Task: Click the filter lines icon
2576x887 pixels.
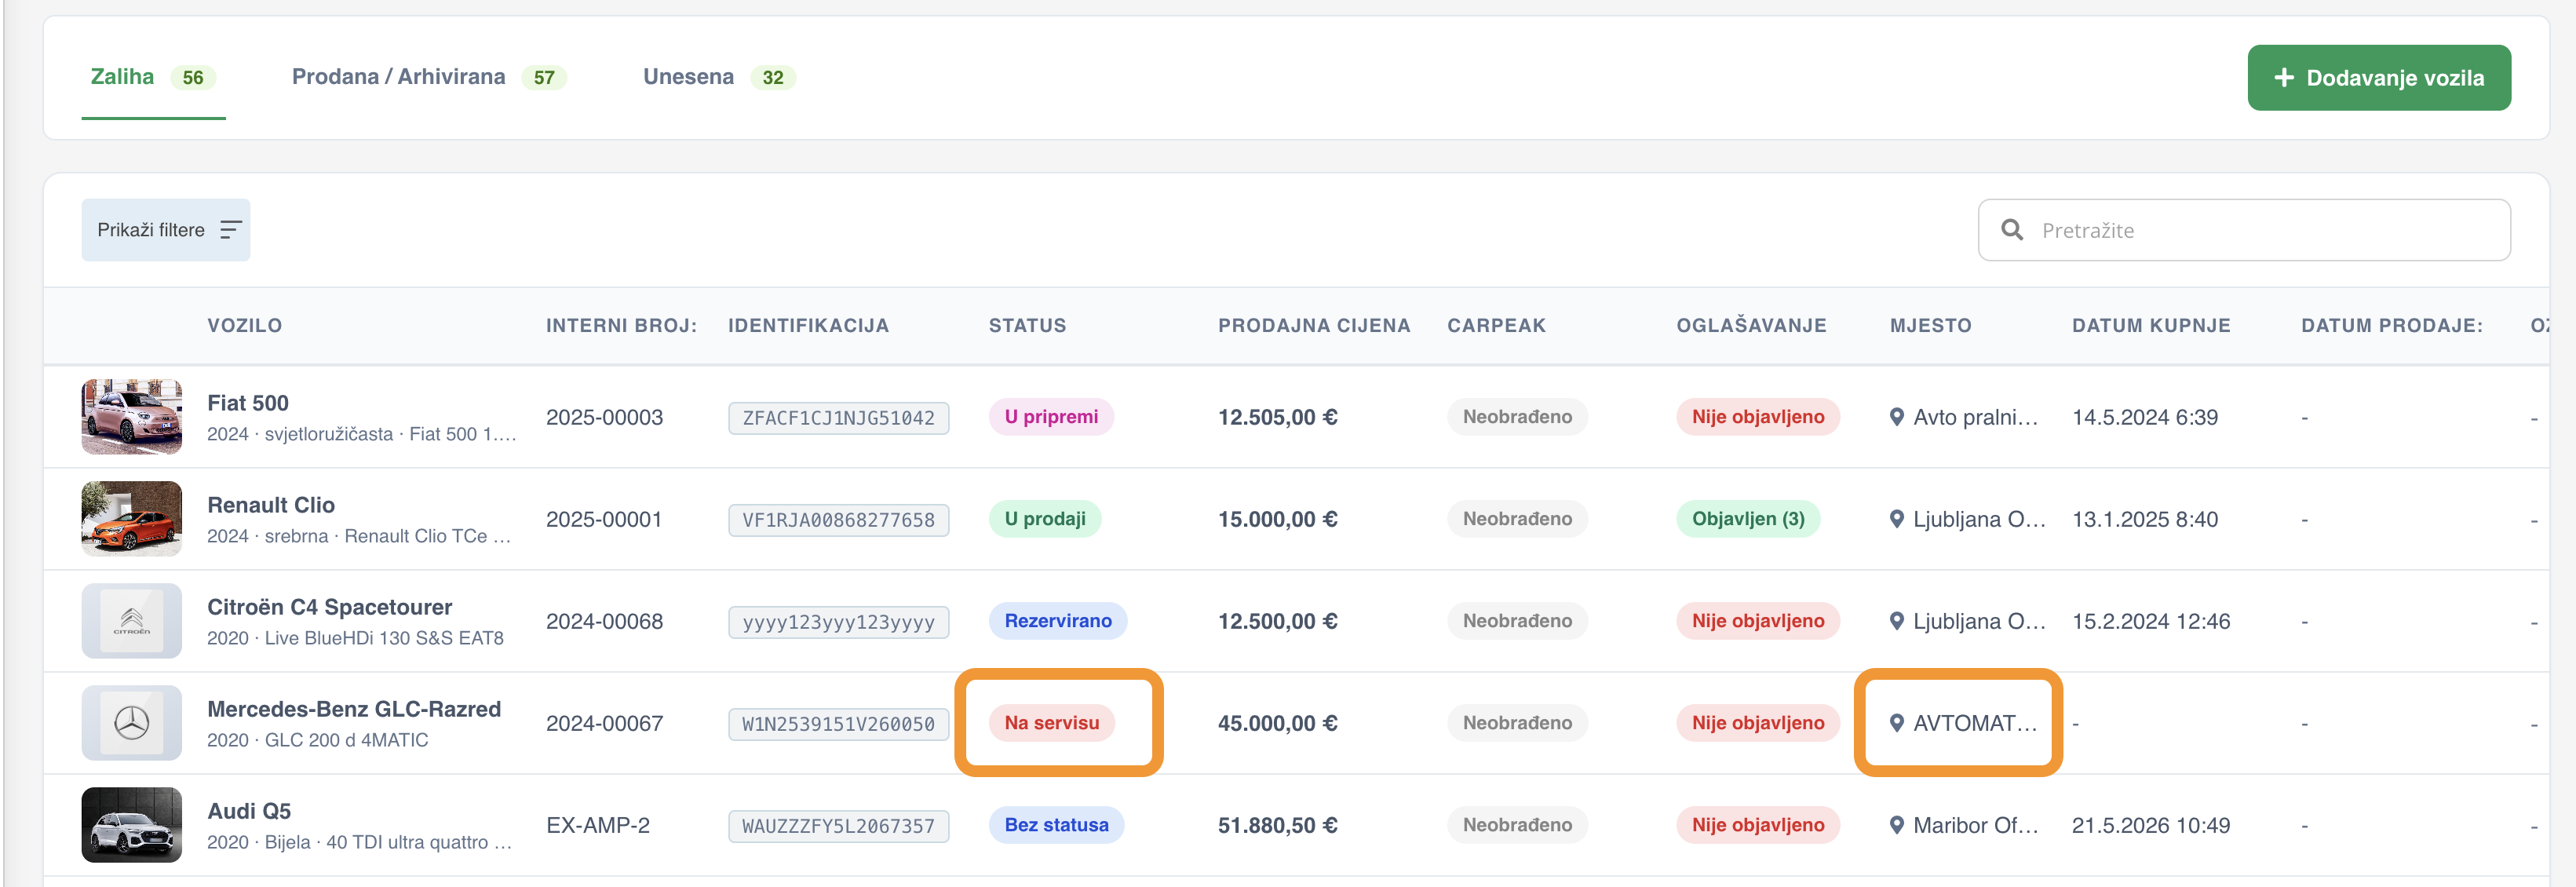Action: (231, 230)
